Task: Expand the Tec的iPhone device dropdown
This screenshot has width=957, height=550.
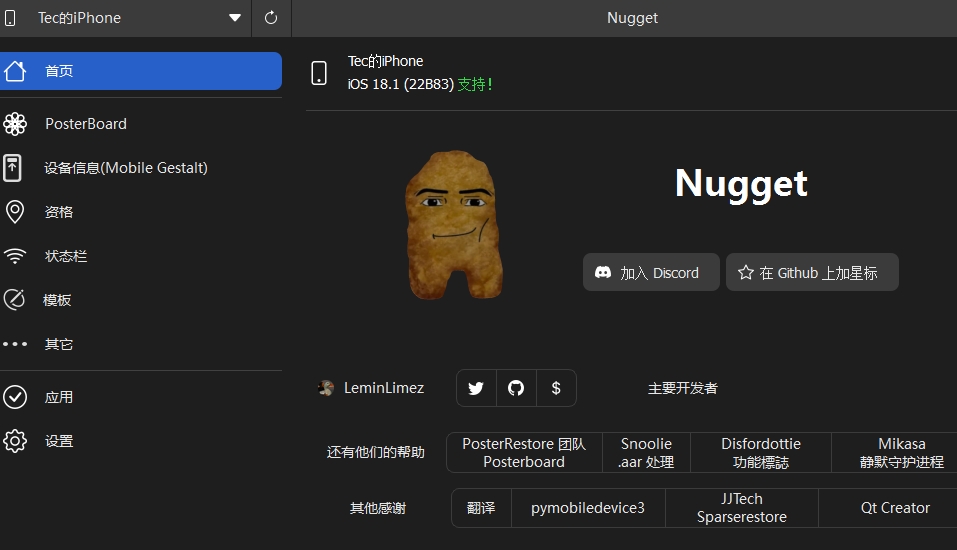Action: coord(234,18)
